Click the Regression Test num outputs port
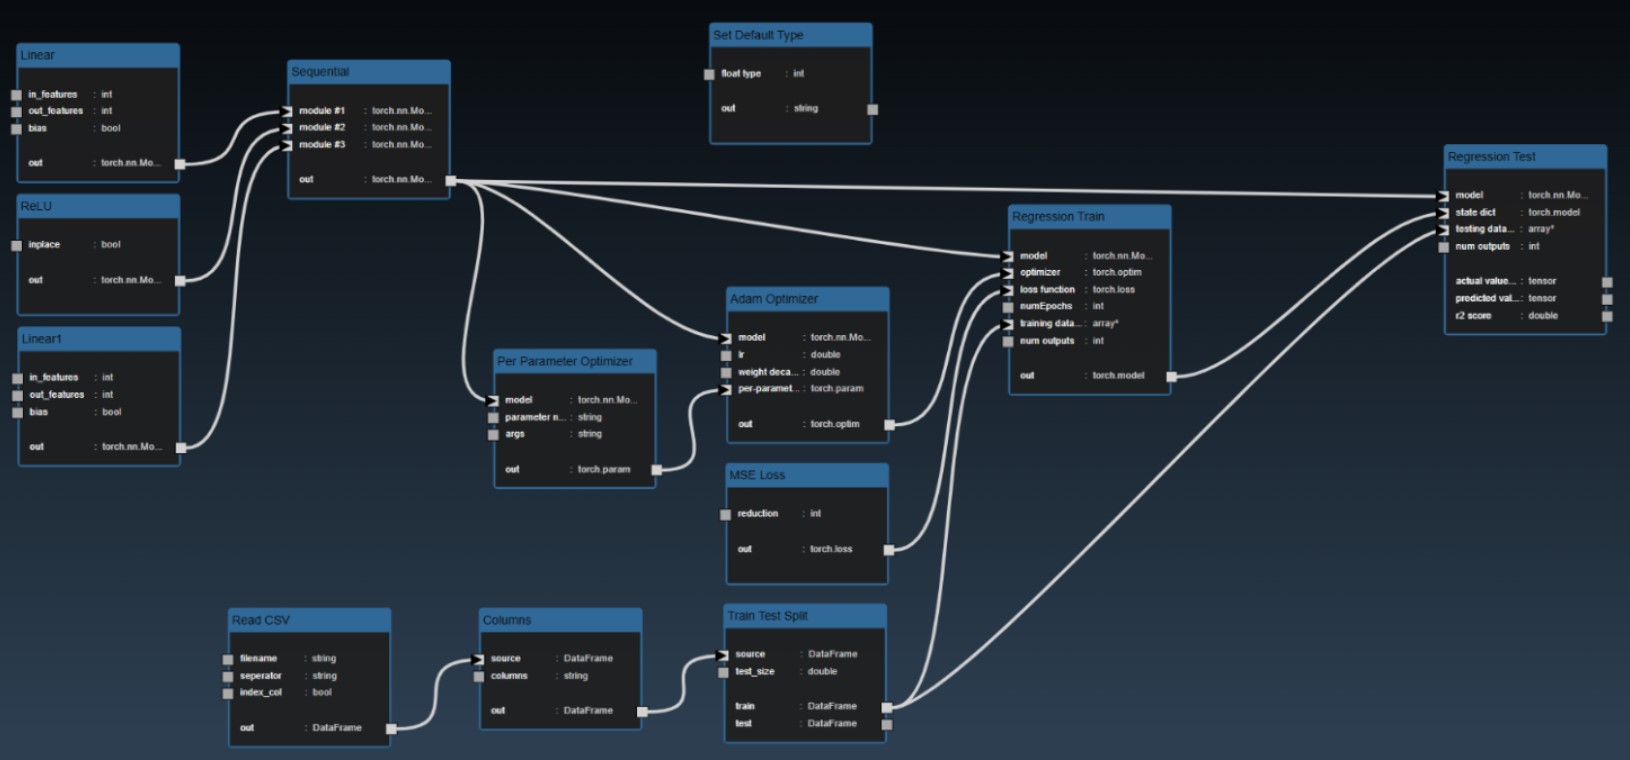Screen dimensions: 1630x760 (1443, 247)
